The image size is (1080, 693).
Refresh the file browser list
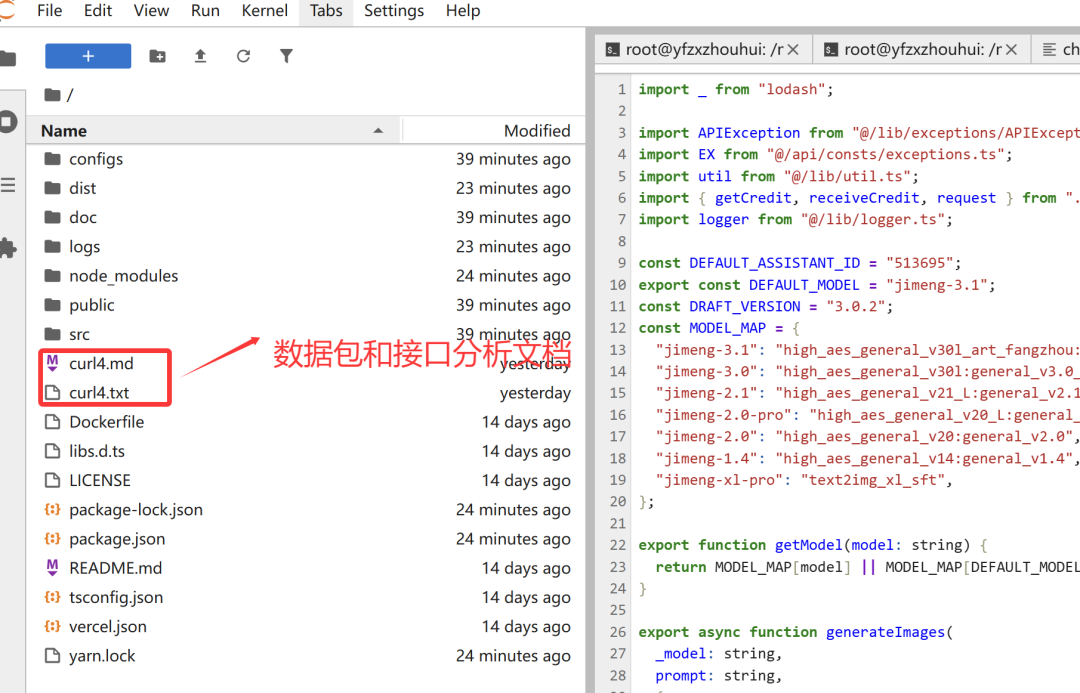[x=243, y=56]
